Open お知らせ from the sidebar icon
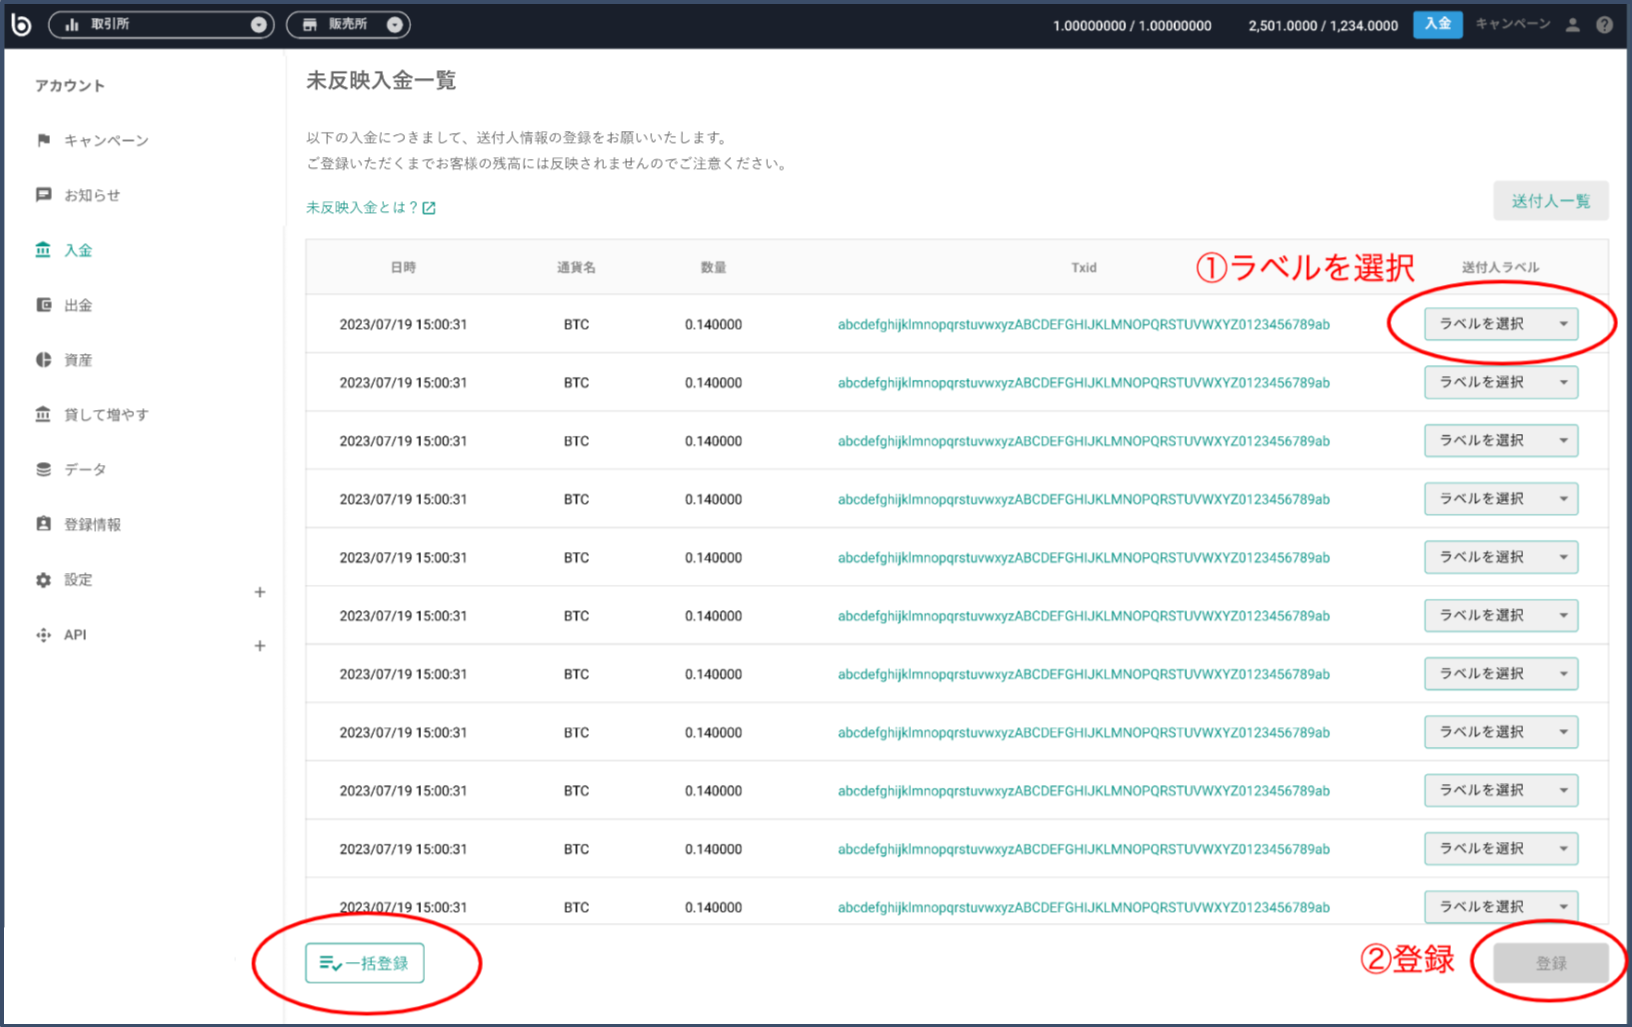This screenshot has height=1027, width=1632. (x=43, y=195)
